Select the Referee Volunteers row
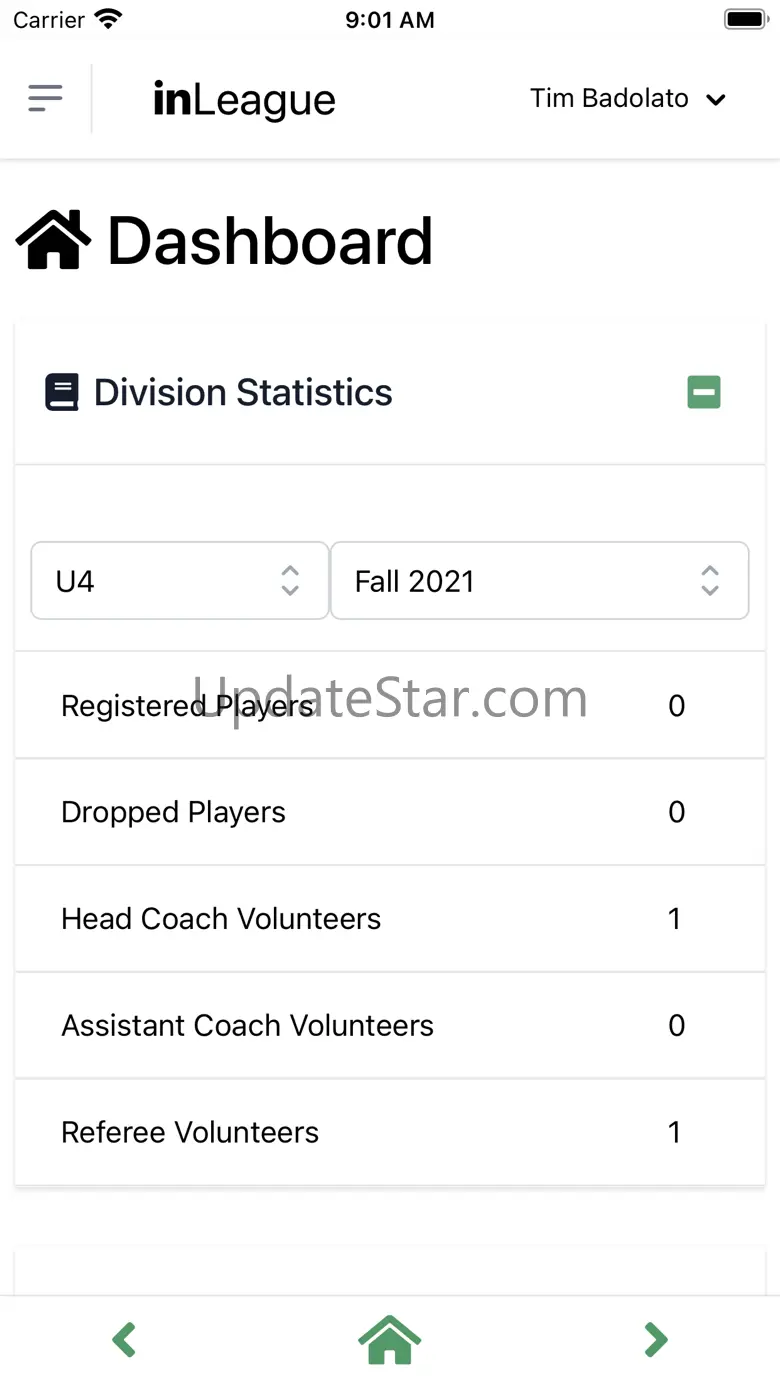The image size is (780, 1387). point(390,1132)
